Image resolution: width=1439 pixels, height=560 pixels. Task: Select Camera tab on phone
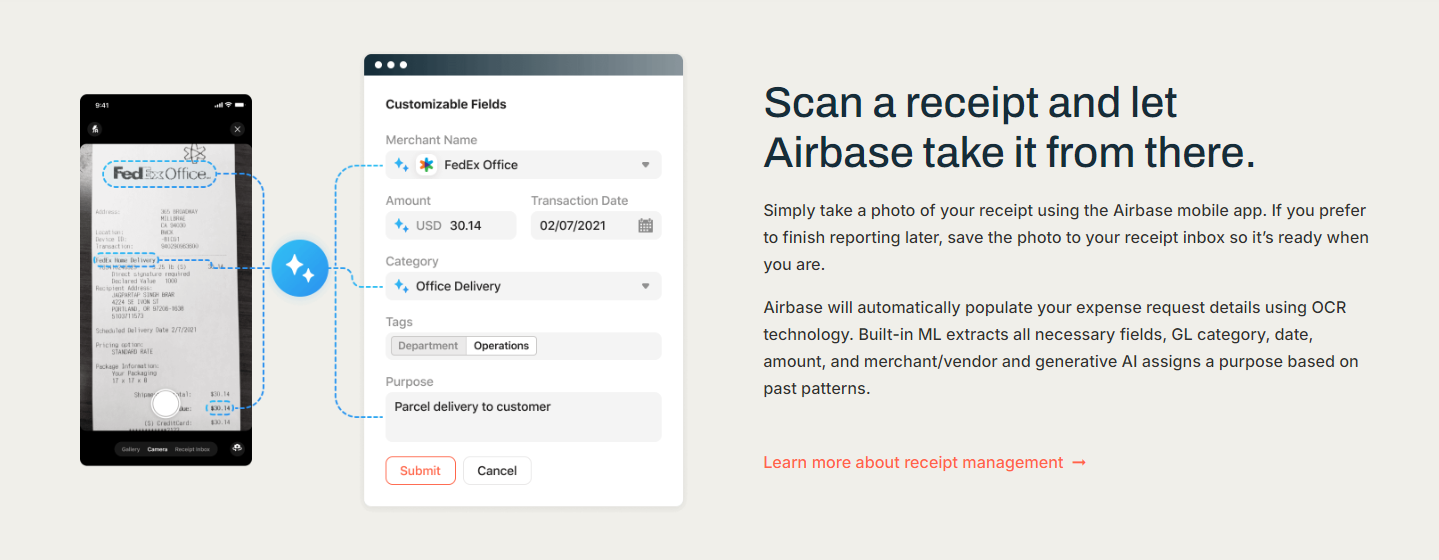click(x=158, y=450)
